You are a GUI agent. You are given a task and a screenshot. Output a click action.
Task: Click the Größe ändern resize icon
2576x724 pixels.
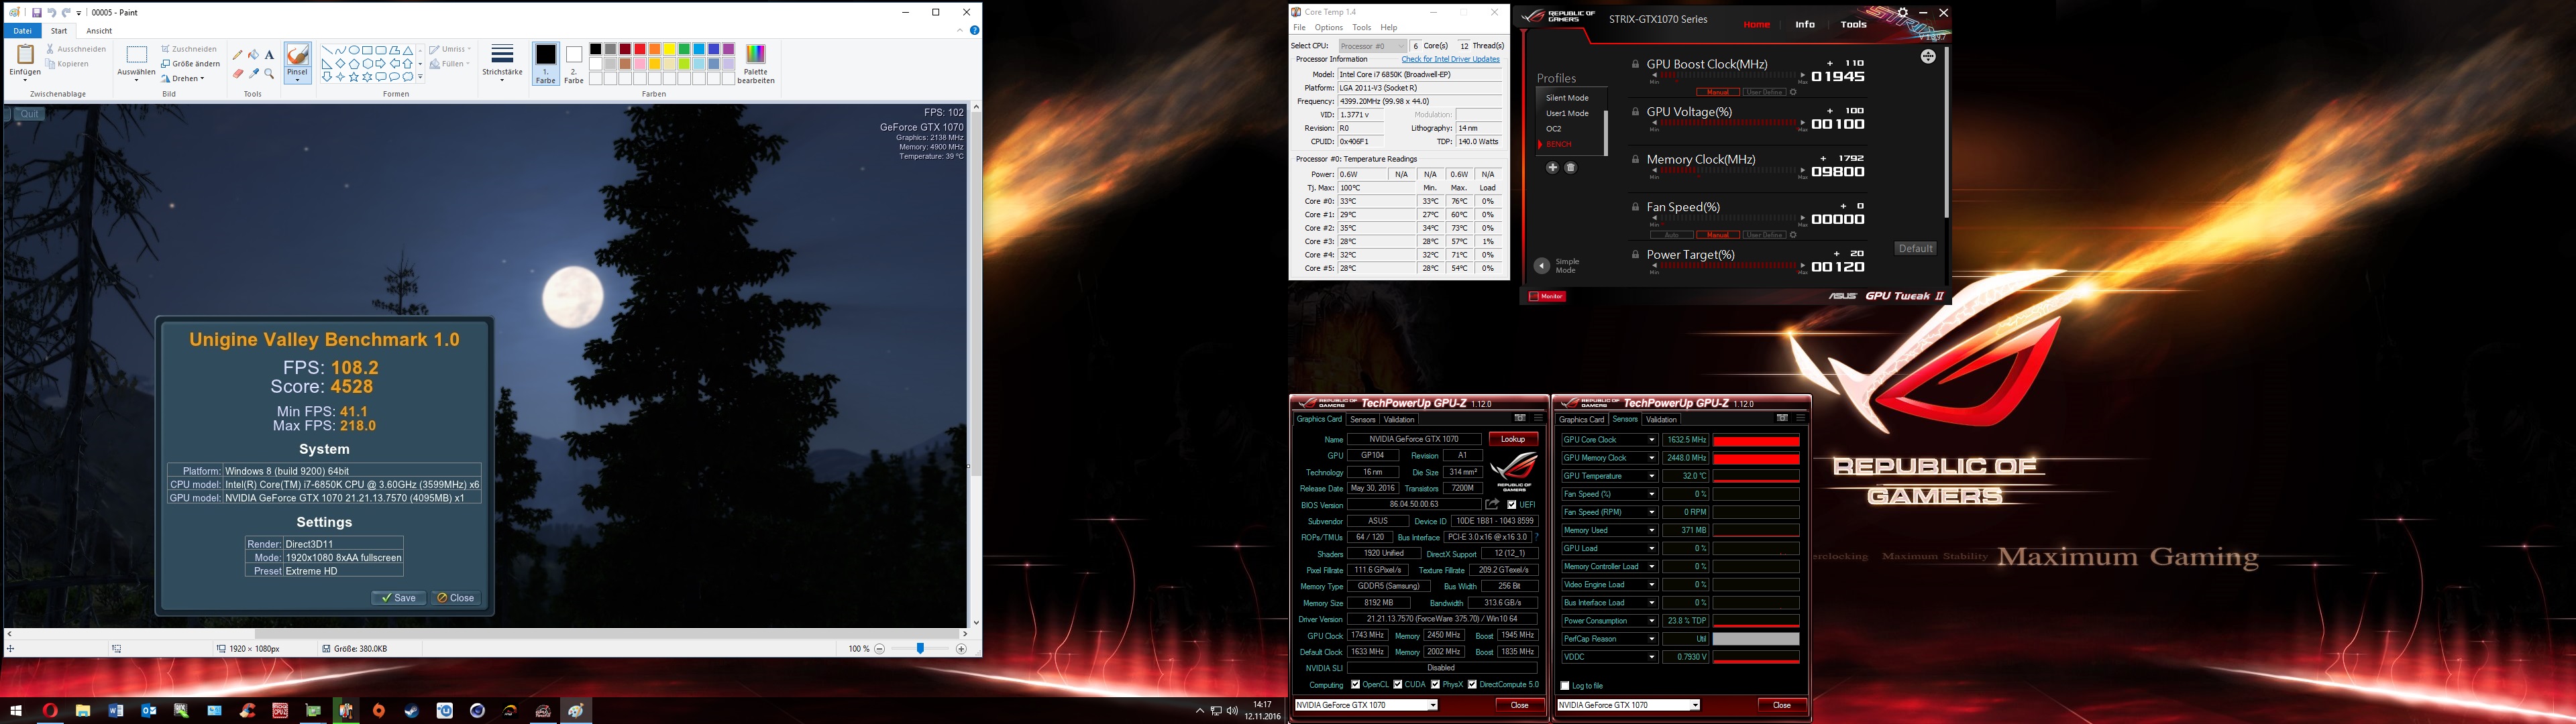click(166, 64)
